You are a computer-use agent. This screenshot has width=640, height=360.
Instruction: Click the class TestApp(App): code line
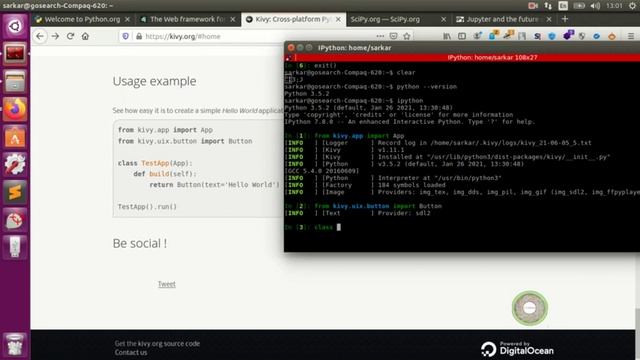pos(155,163)
